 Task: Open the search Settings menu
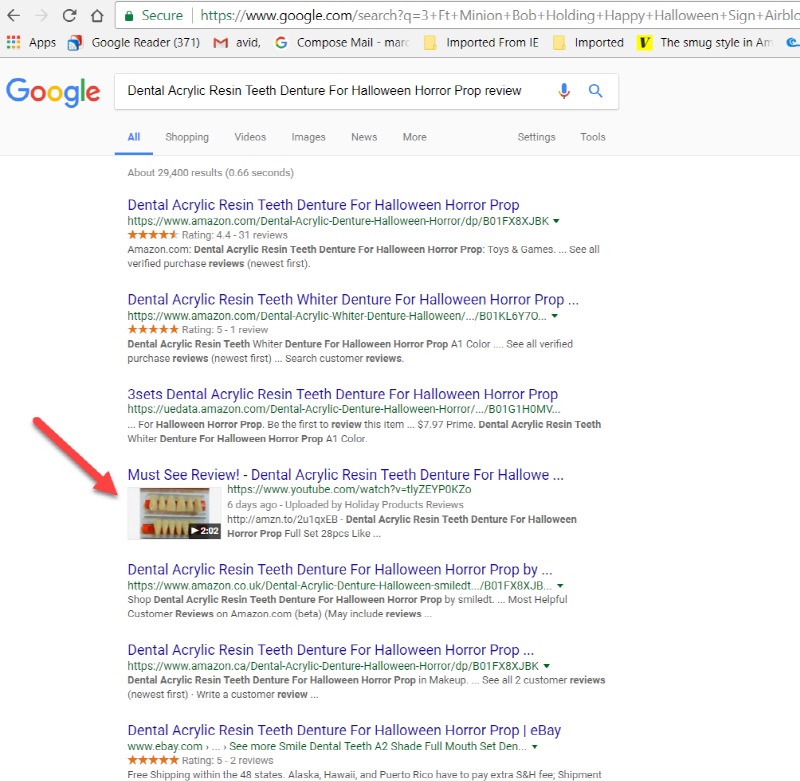pos(536,137)
